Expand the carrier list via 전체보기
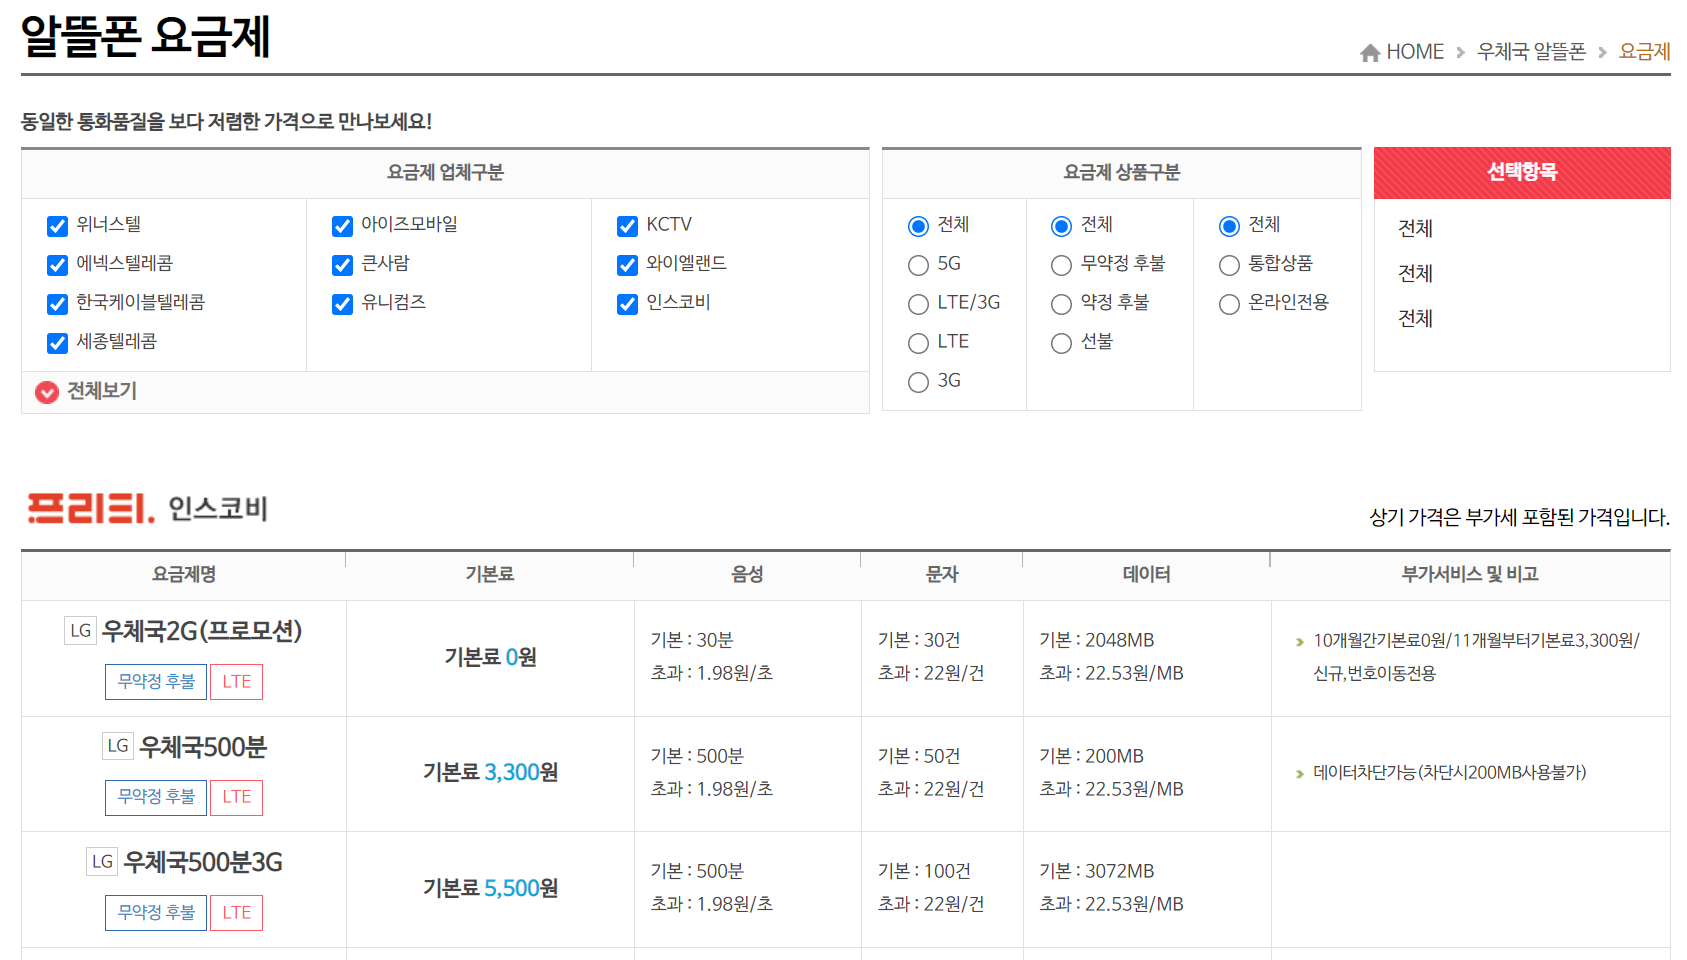1687x960 pixels. point(100,392)
